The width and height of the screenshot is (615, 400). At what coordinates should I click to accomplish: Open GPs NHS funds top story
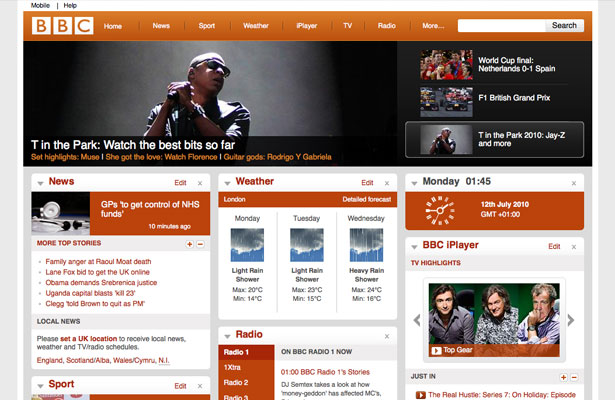(x=150, y=209)
